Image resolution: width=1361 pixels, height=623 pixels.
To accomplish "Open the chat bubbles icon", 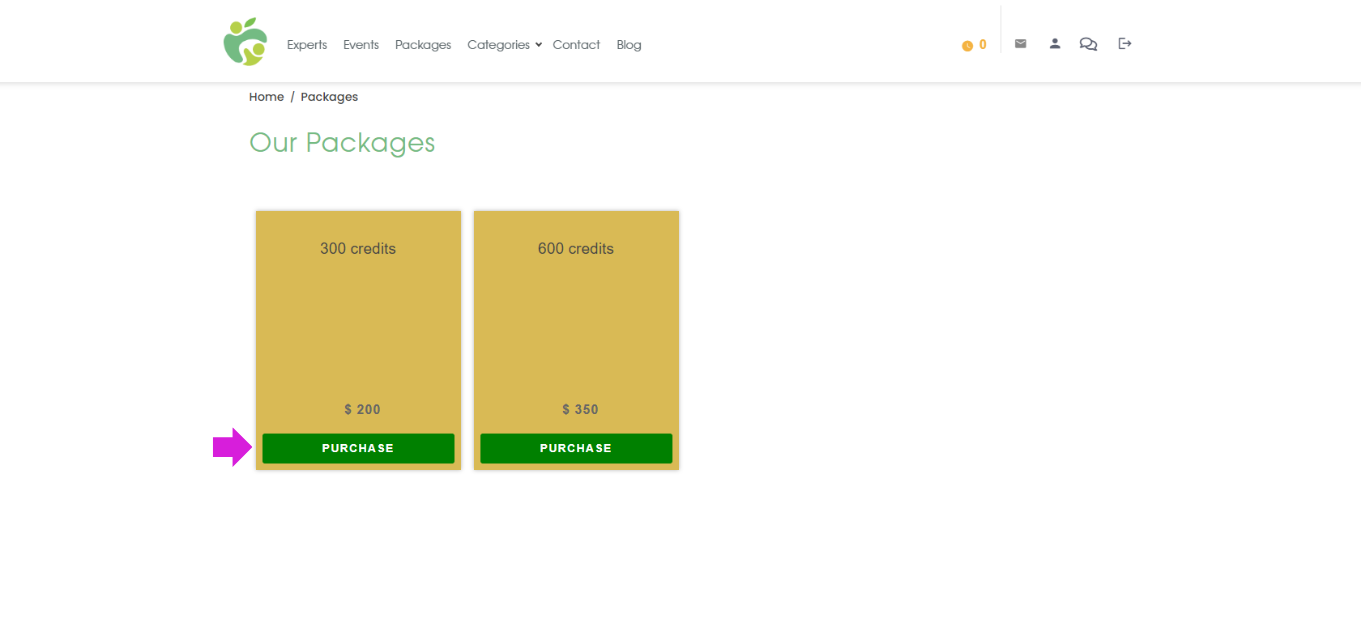I will pos(1088,44).
